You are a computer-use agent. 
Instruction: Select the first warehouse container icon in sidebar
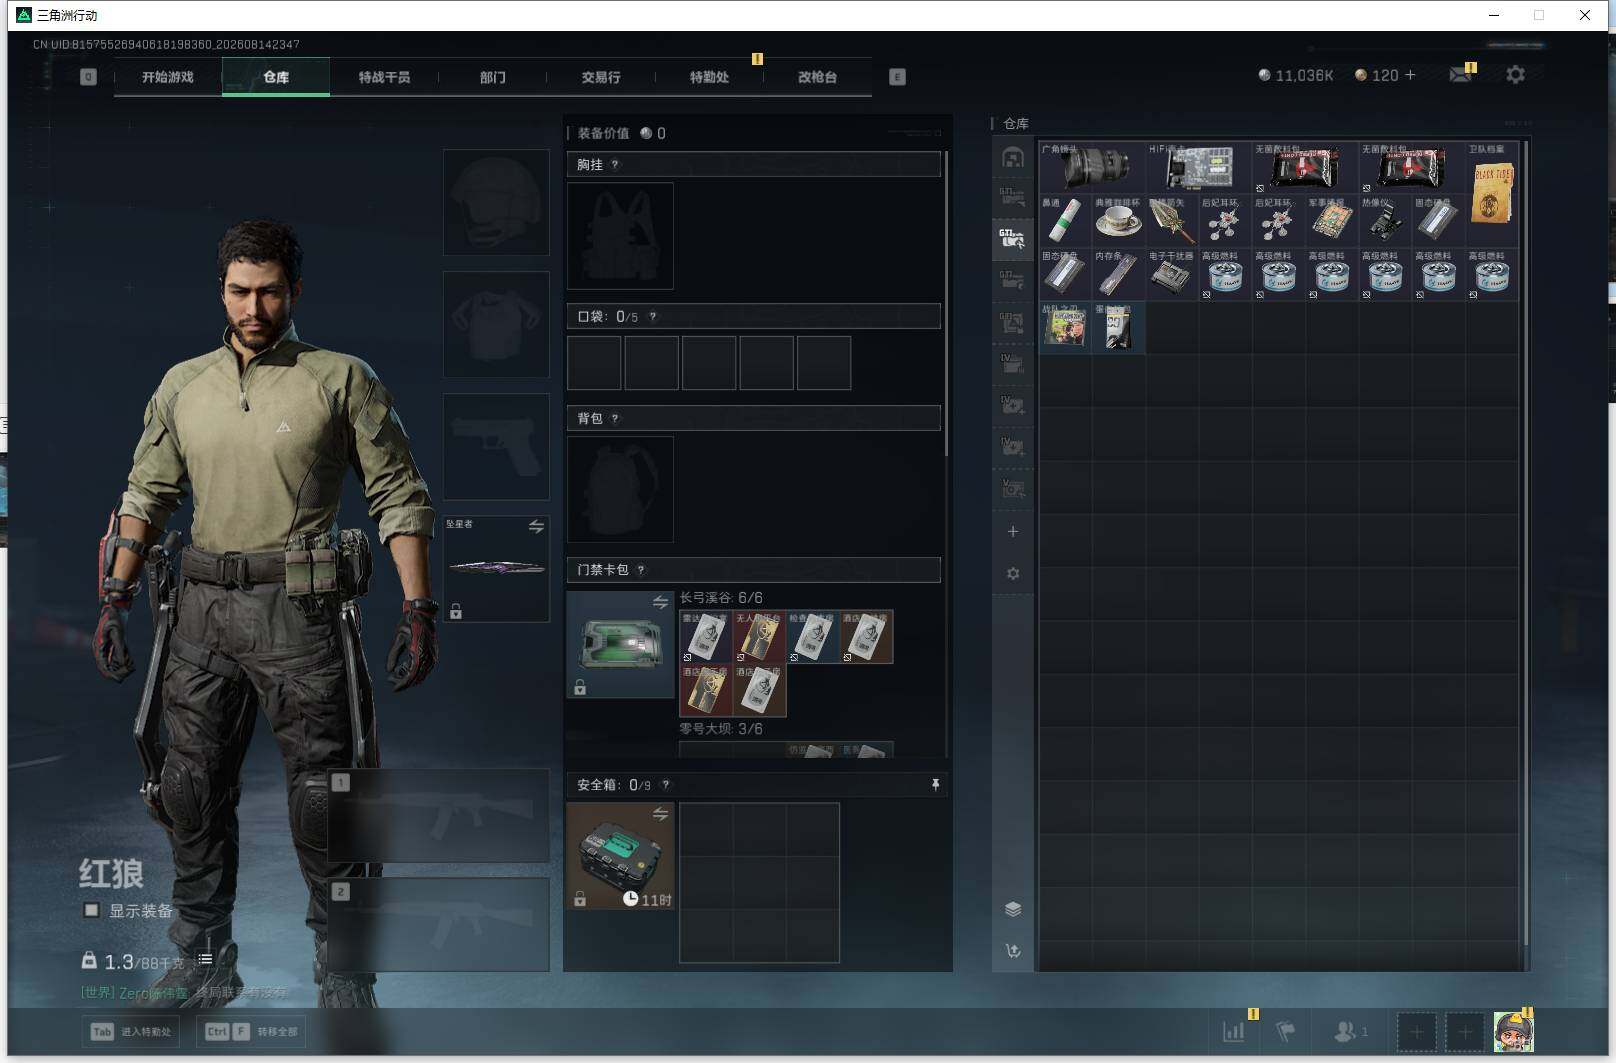[x=1013, y=158]
